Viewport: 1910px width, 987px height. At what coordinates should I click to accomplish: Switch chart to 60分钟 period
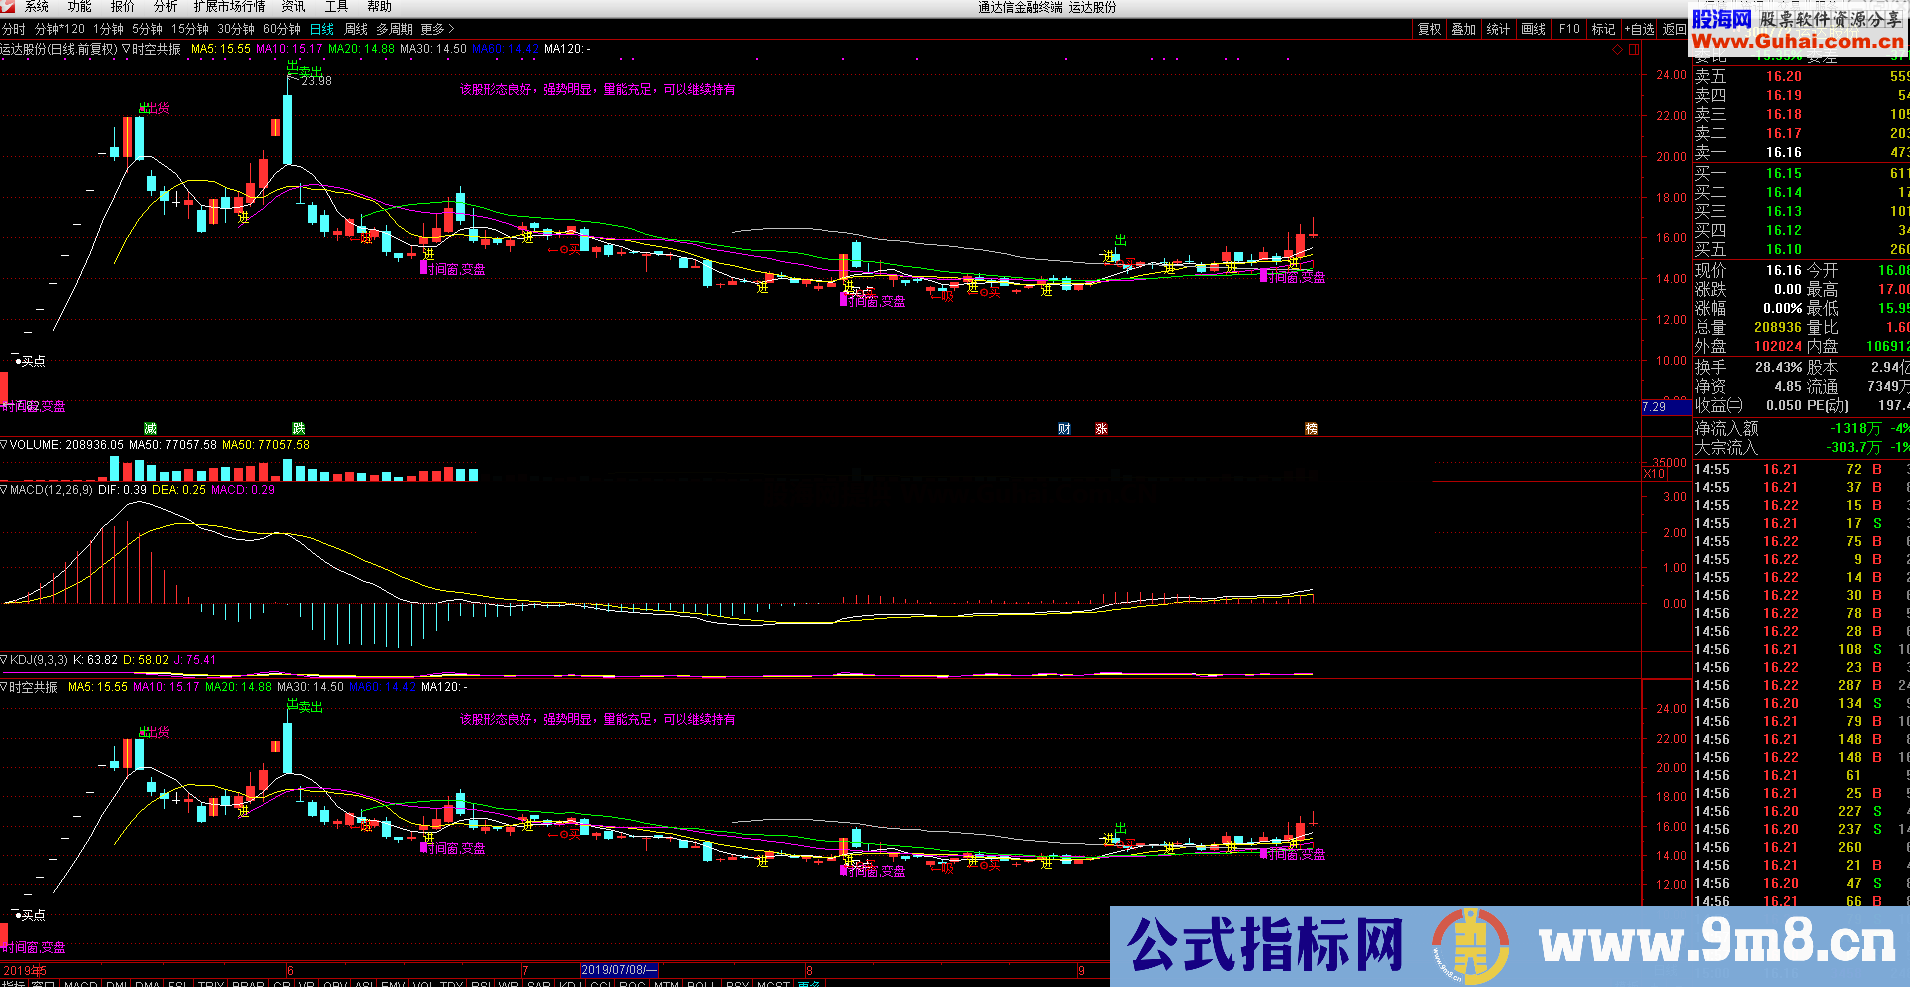click(282, 29)
